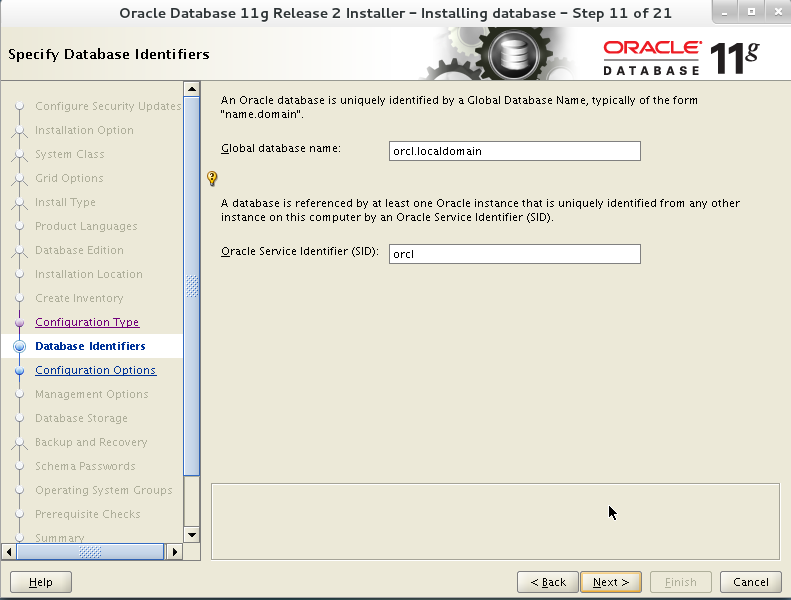Click the Database Edition step text
791x600 pixels.
(79, 250)
